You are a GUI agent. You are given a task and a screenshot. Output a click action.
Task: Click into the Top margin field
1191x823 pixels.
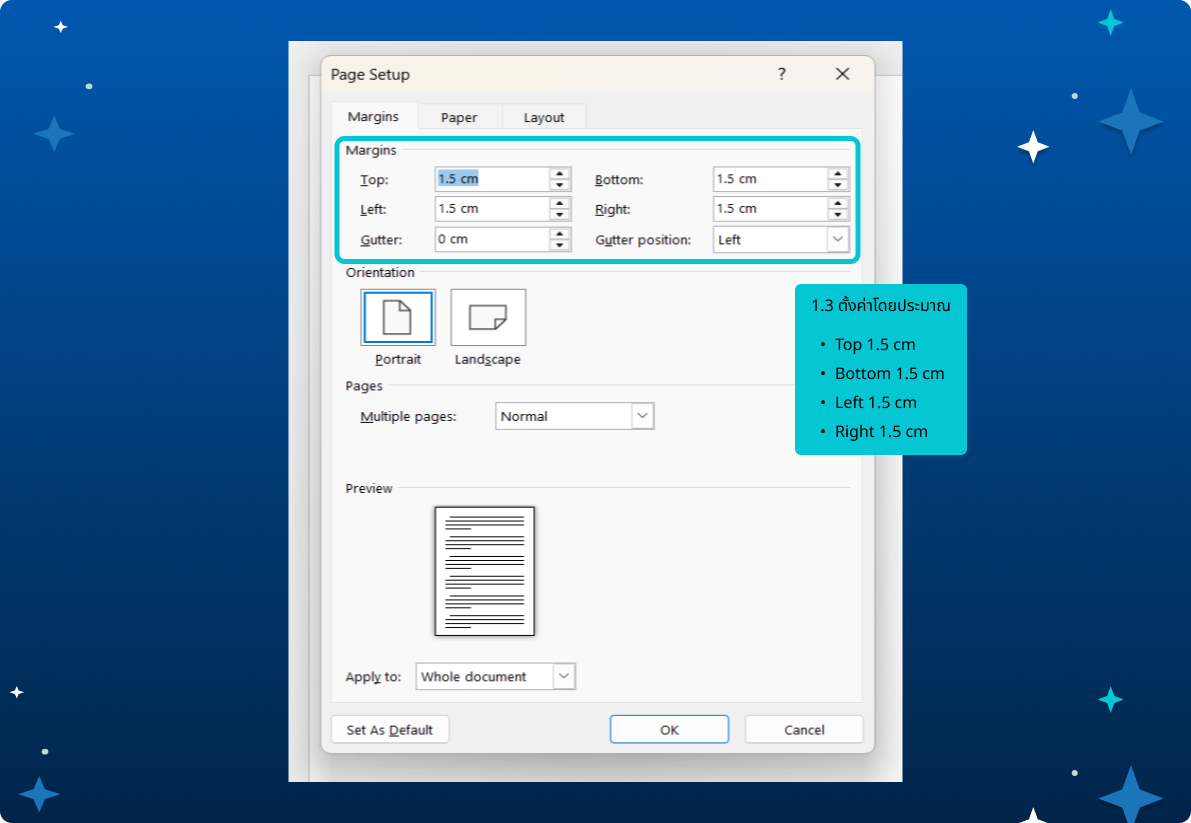492,179
